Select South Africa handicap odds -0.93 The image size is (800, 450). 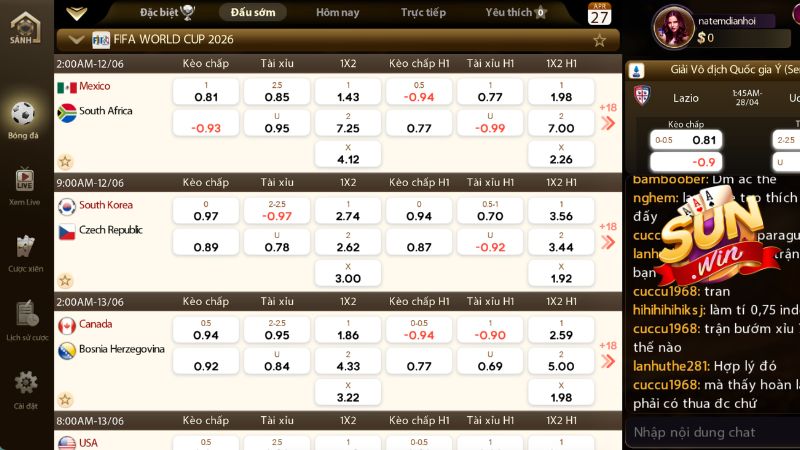[x=206, y=123]
